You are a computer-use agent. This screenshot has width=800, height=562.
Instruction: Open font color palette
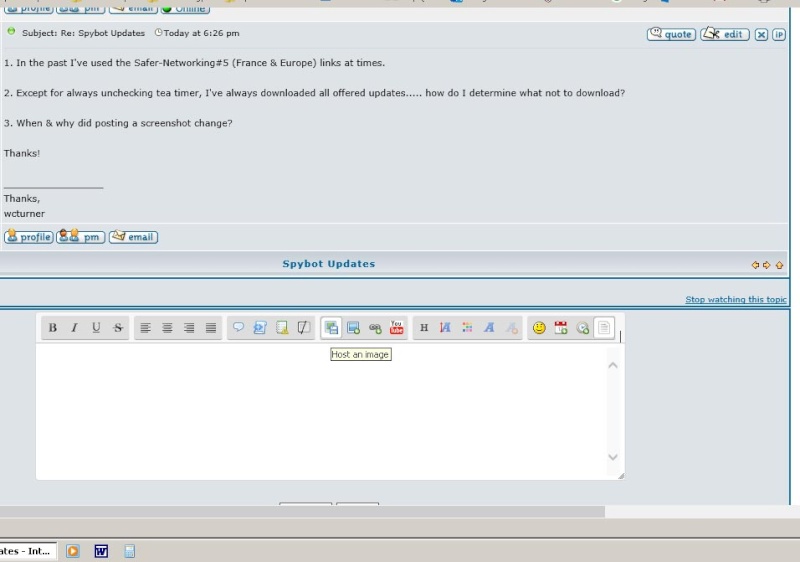[x=467, y=328]
